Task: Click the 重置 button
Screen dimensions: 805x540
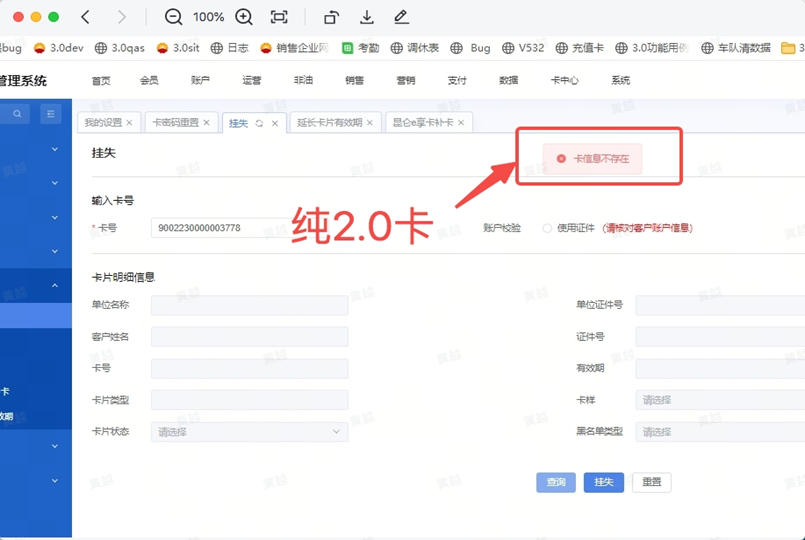Action: click(652, 482)
